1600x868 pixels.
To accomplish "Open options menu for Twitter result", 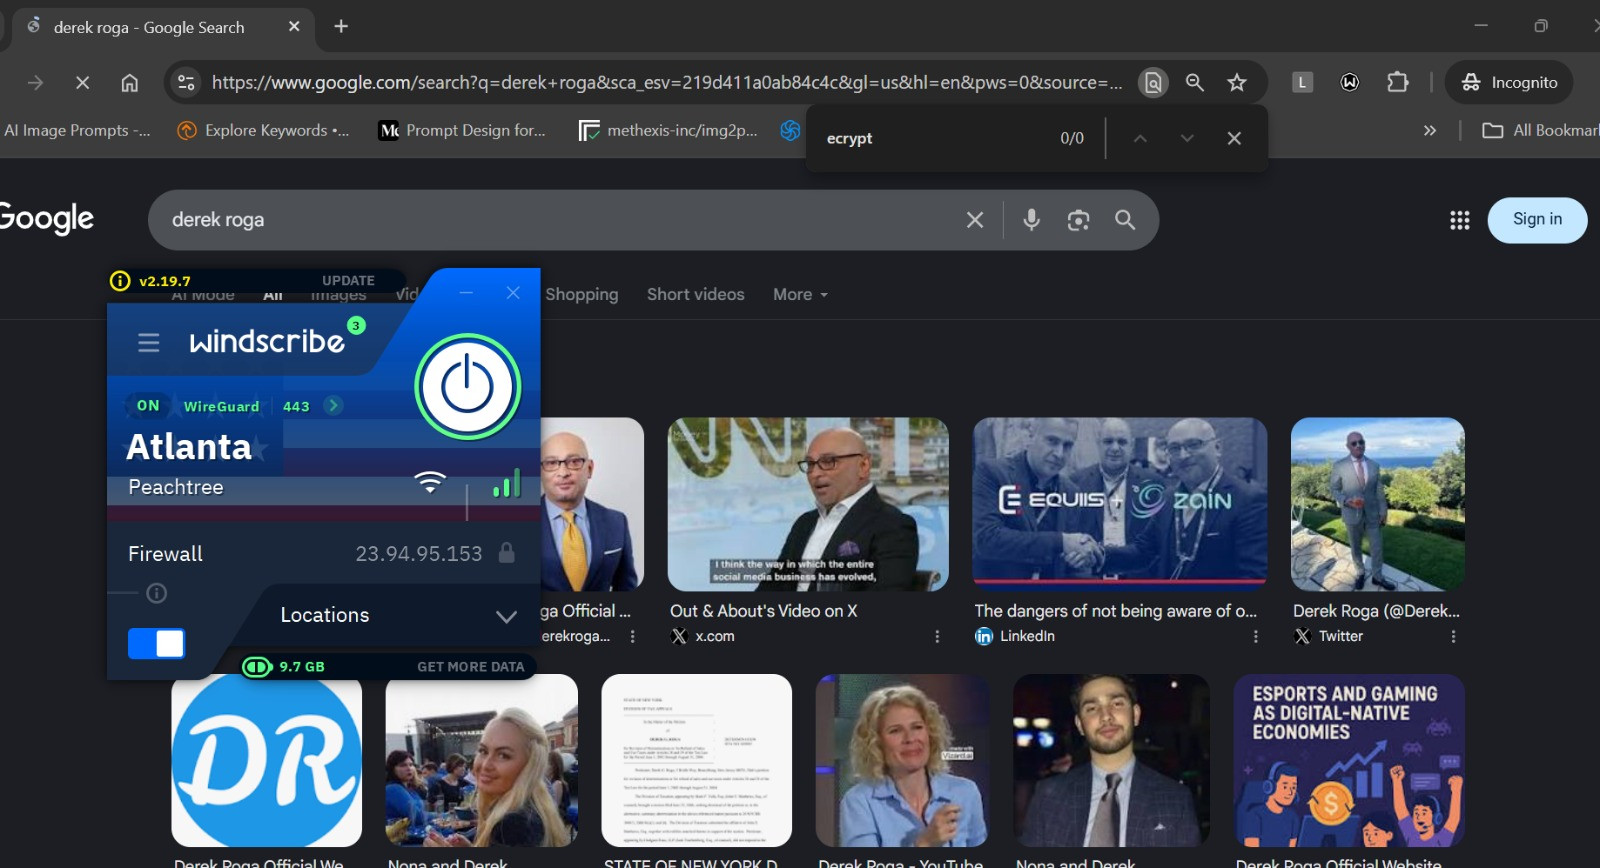I will pyautogui.click(x=1453, y=636).
